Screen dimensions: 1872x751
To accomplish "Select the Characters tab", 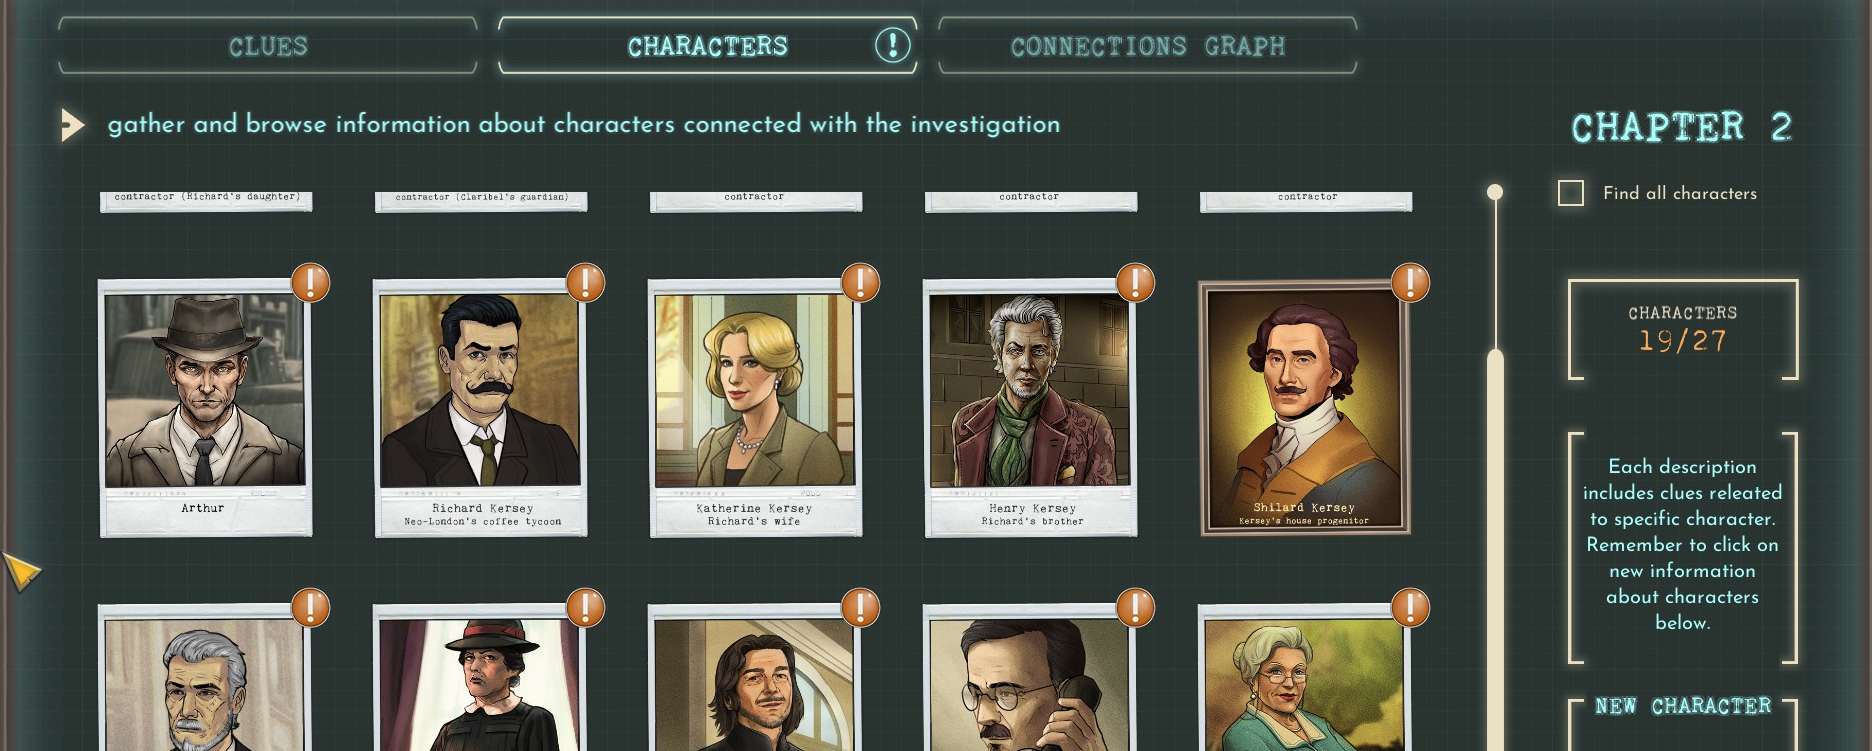I will coord(707,46).
